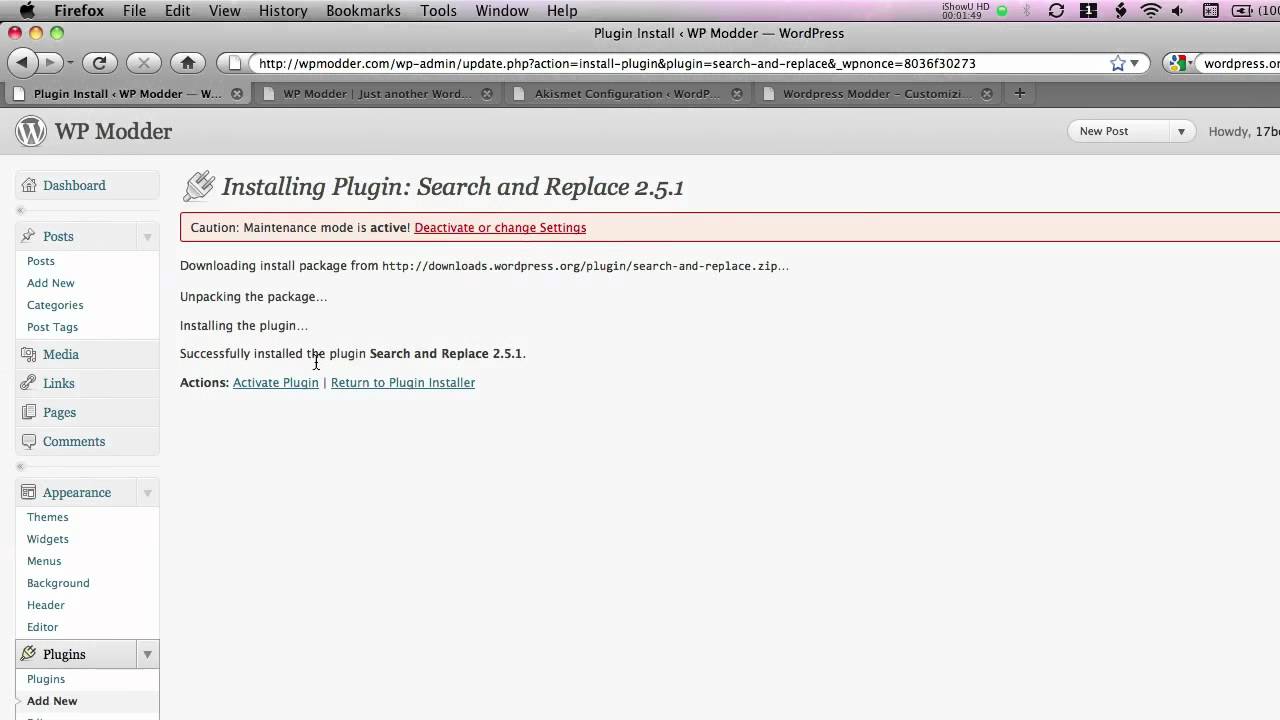Open the Edit menu
1280x720 pixels.
[x=177, y=10]
